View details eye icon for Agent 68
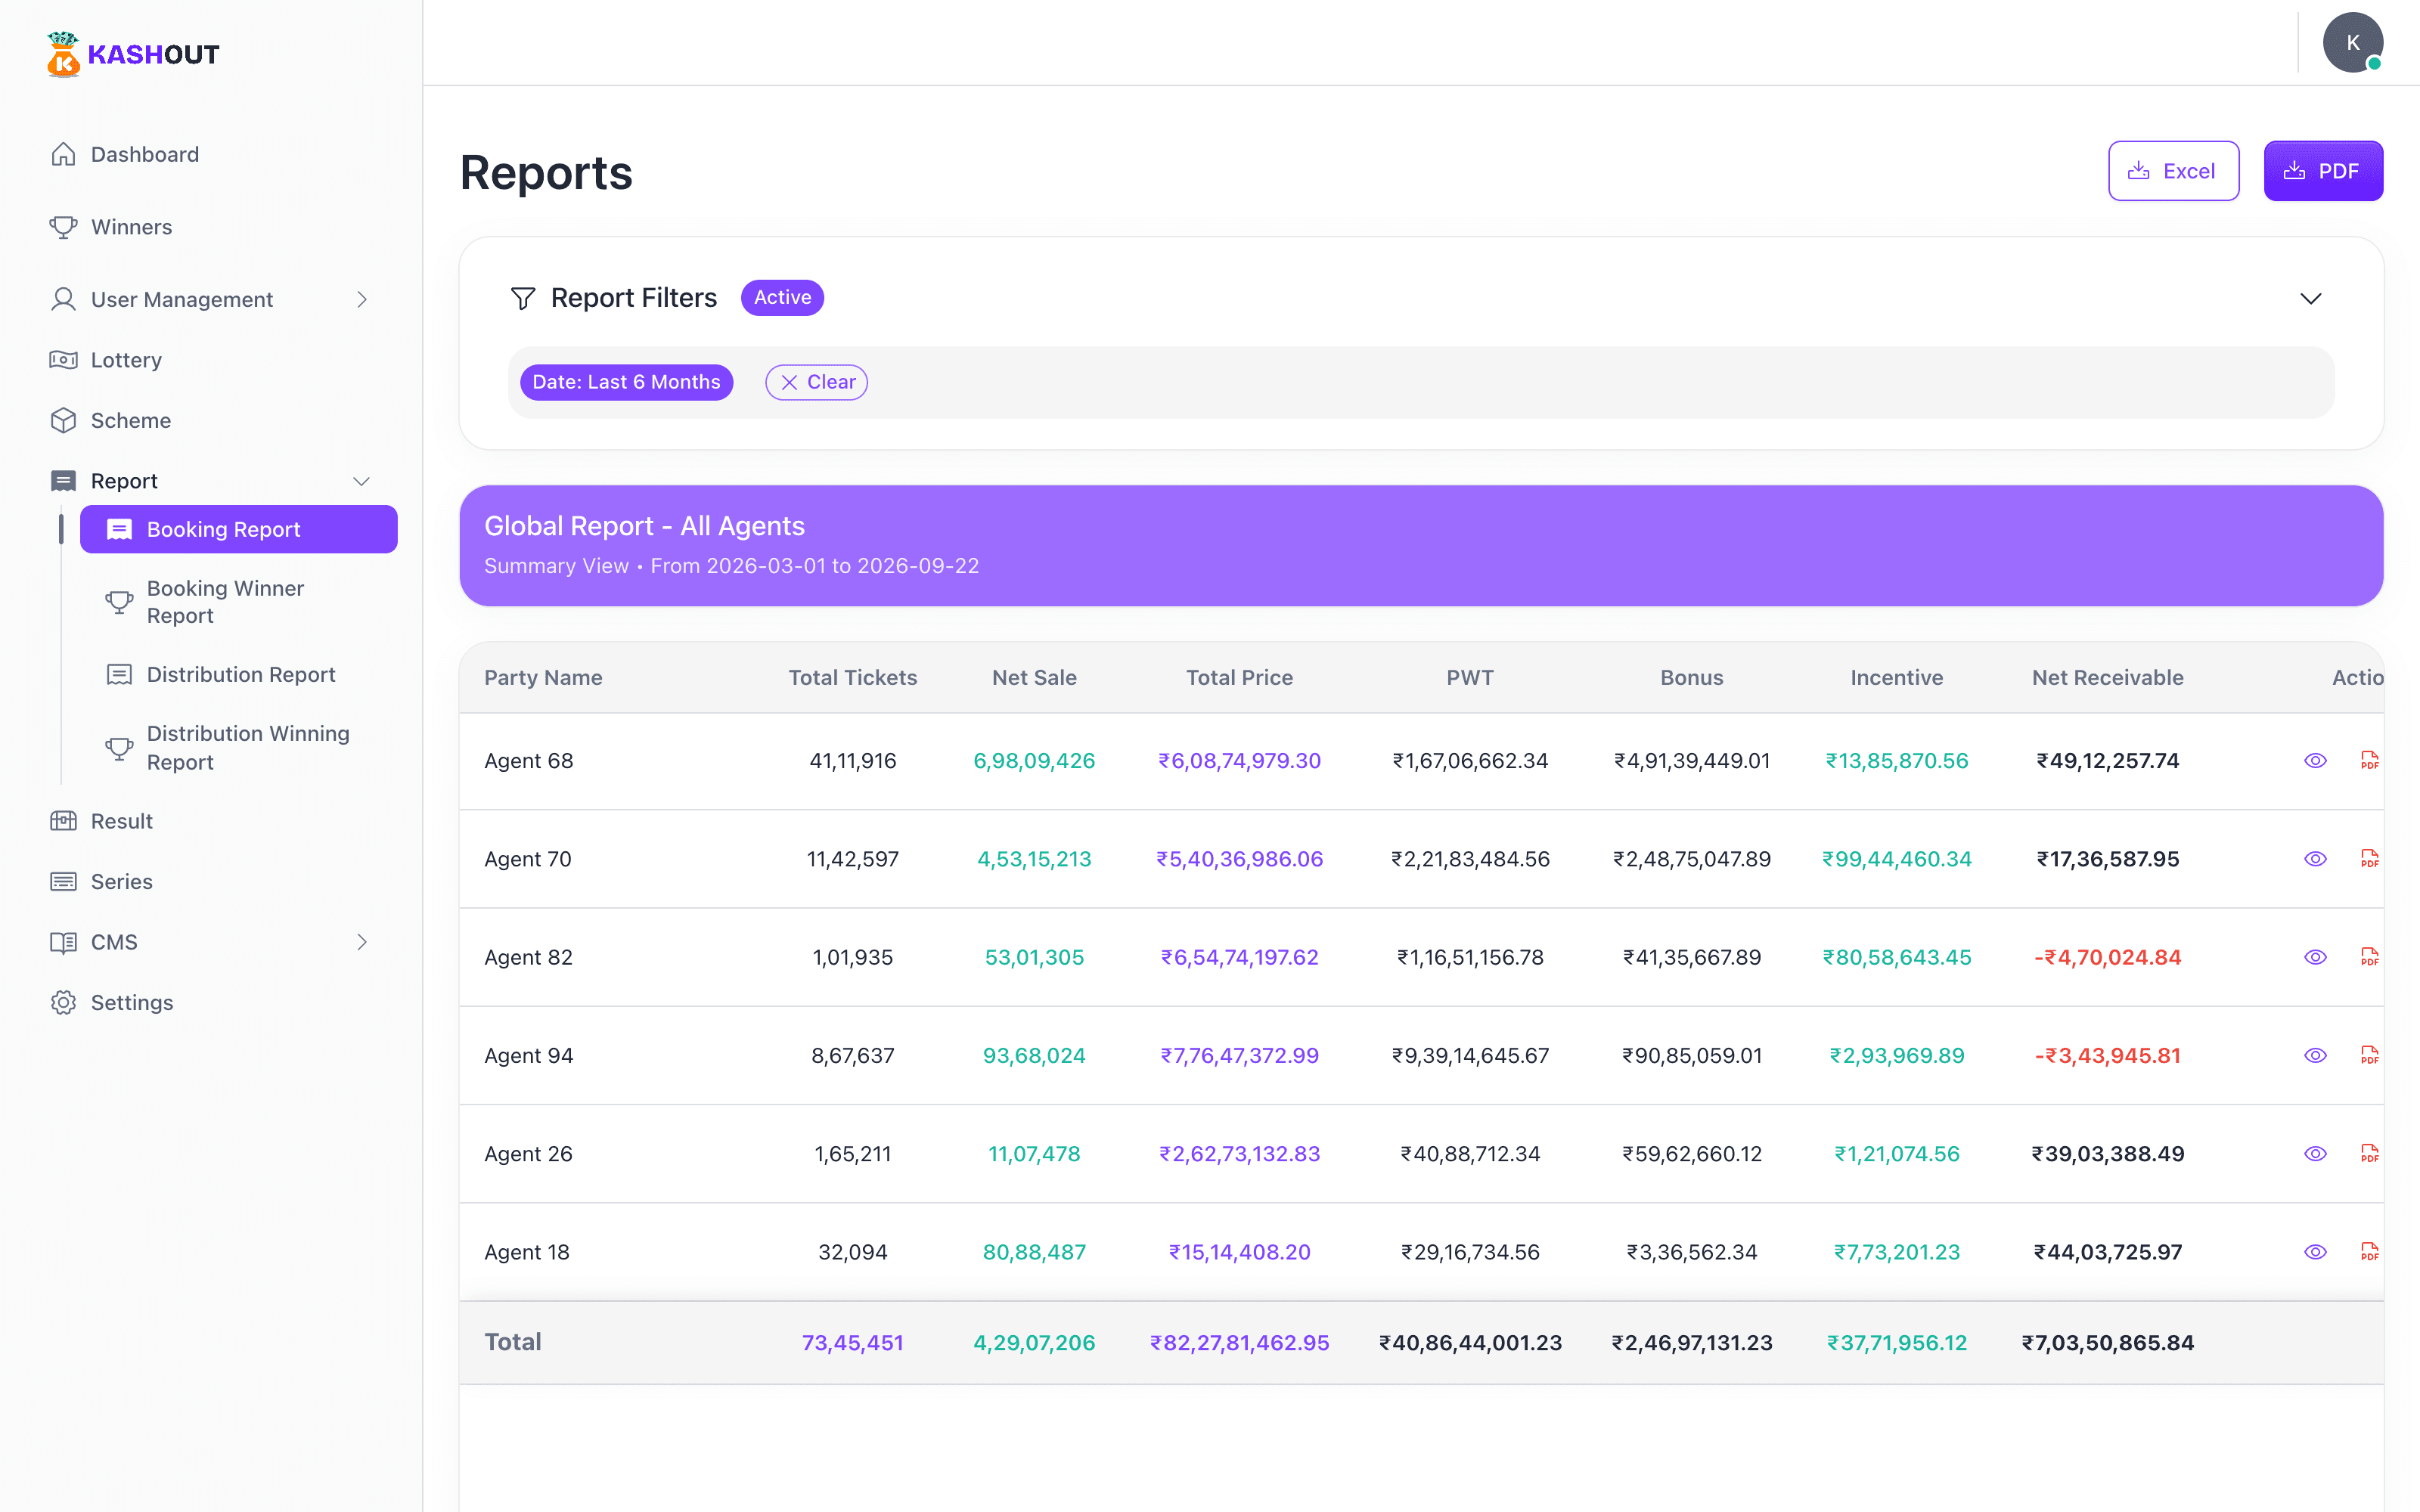This screenshot has width=2420, height=1512. (x=2315, y=760)
